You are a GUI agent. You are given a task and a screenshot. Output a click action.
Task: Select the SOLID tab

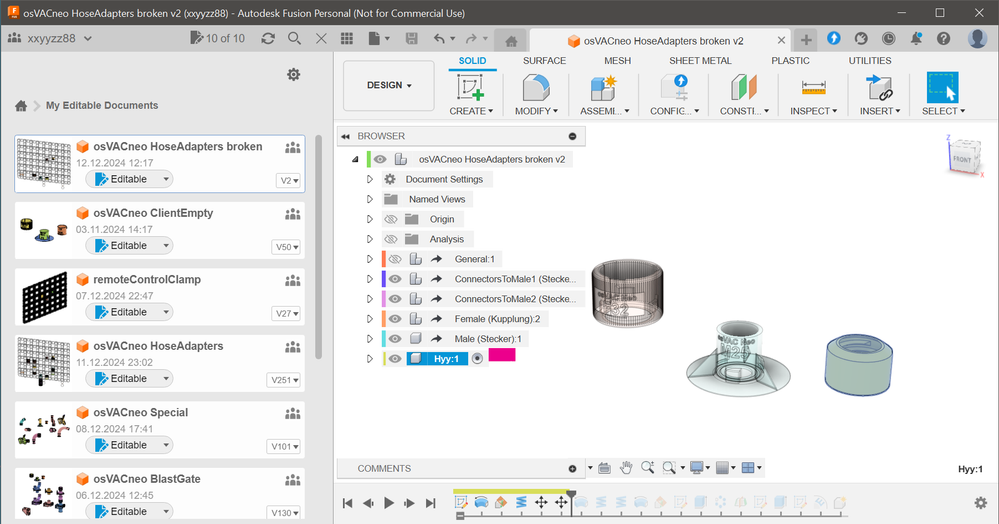click(x=472, y=61)
